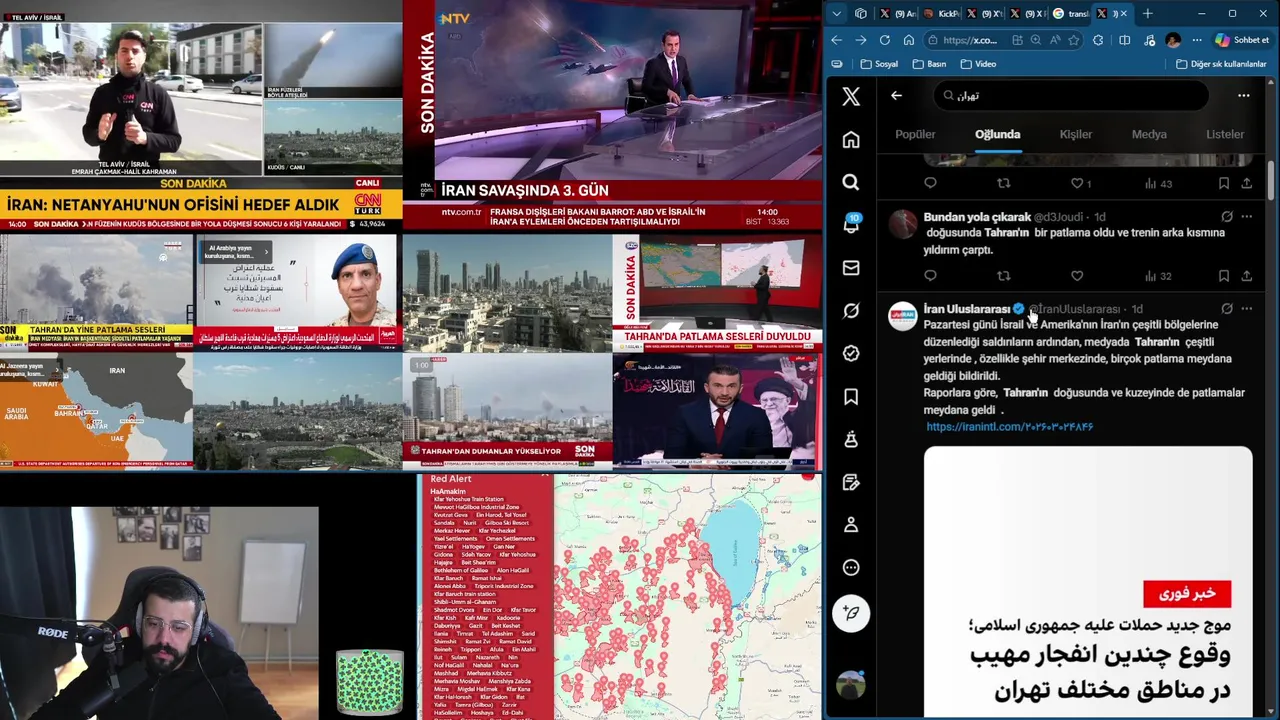This screenshot has width=1280, height=720.
Task: Open İran Uluslararası profile name
Action: pos(967,309)
